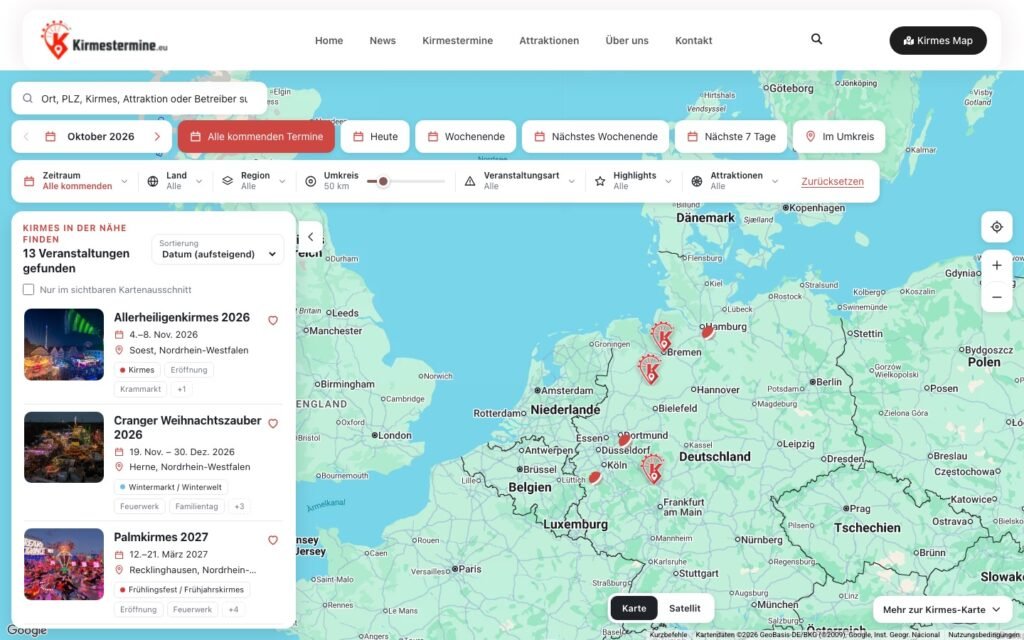This screenshot has height=640, width=1024.
Task: Click the Familientag tag
Action: pyautogui.click(x=197, y=506)
